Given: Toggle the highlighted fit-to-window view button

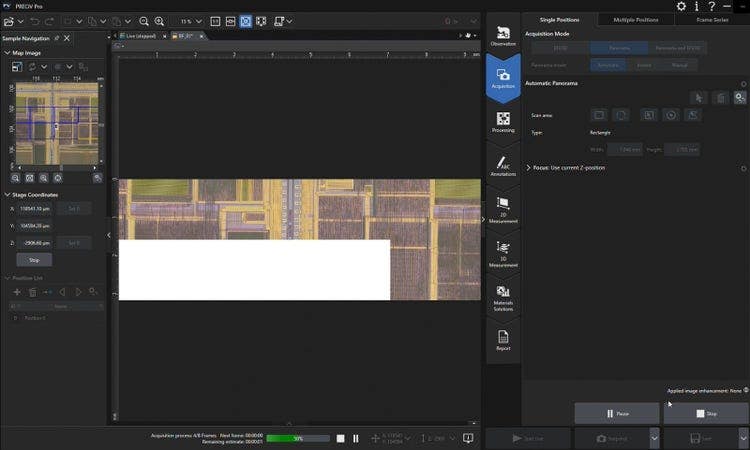Looking at the screenshot, I should (x=245, y=21).
